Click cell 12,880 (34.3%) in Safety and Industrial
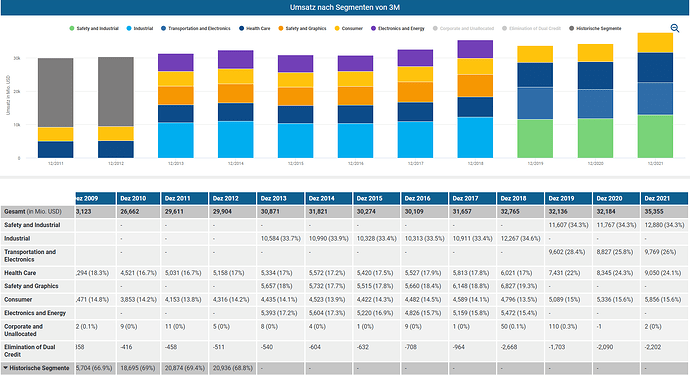This screenshot has width=690, height=375. pyautogui.click(x=664, y=225)
